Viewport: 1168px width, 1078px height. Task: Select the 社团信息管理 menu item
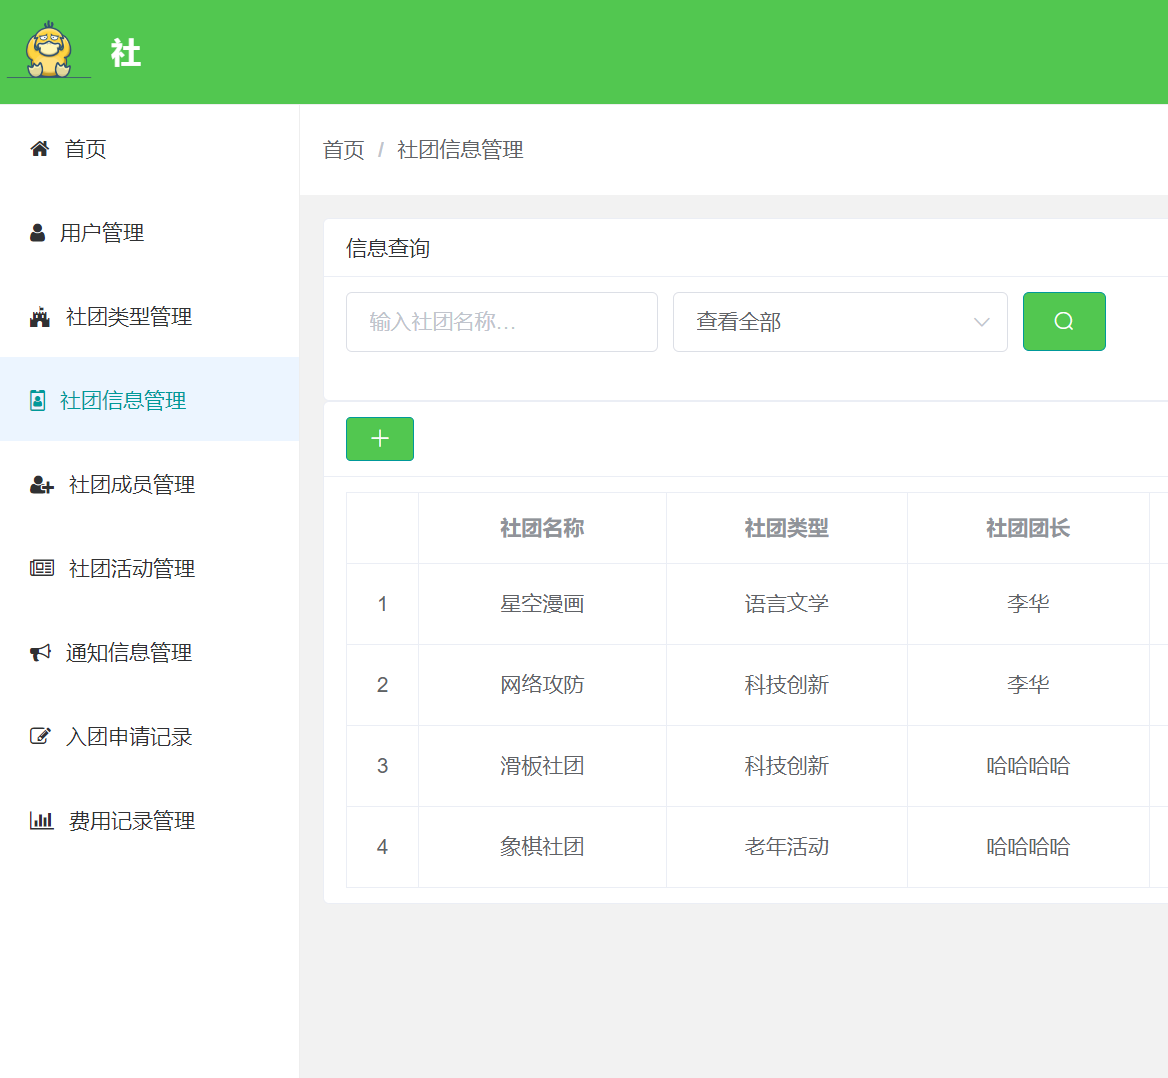[x=150, y=399]
